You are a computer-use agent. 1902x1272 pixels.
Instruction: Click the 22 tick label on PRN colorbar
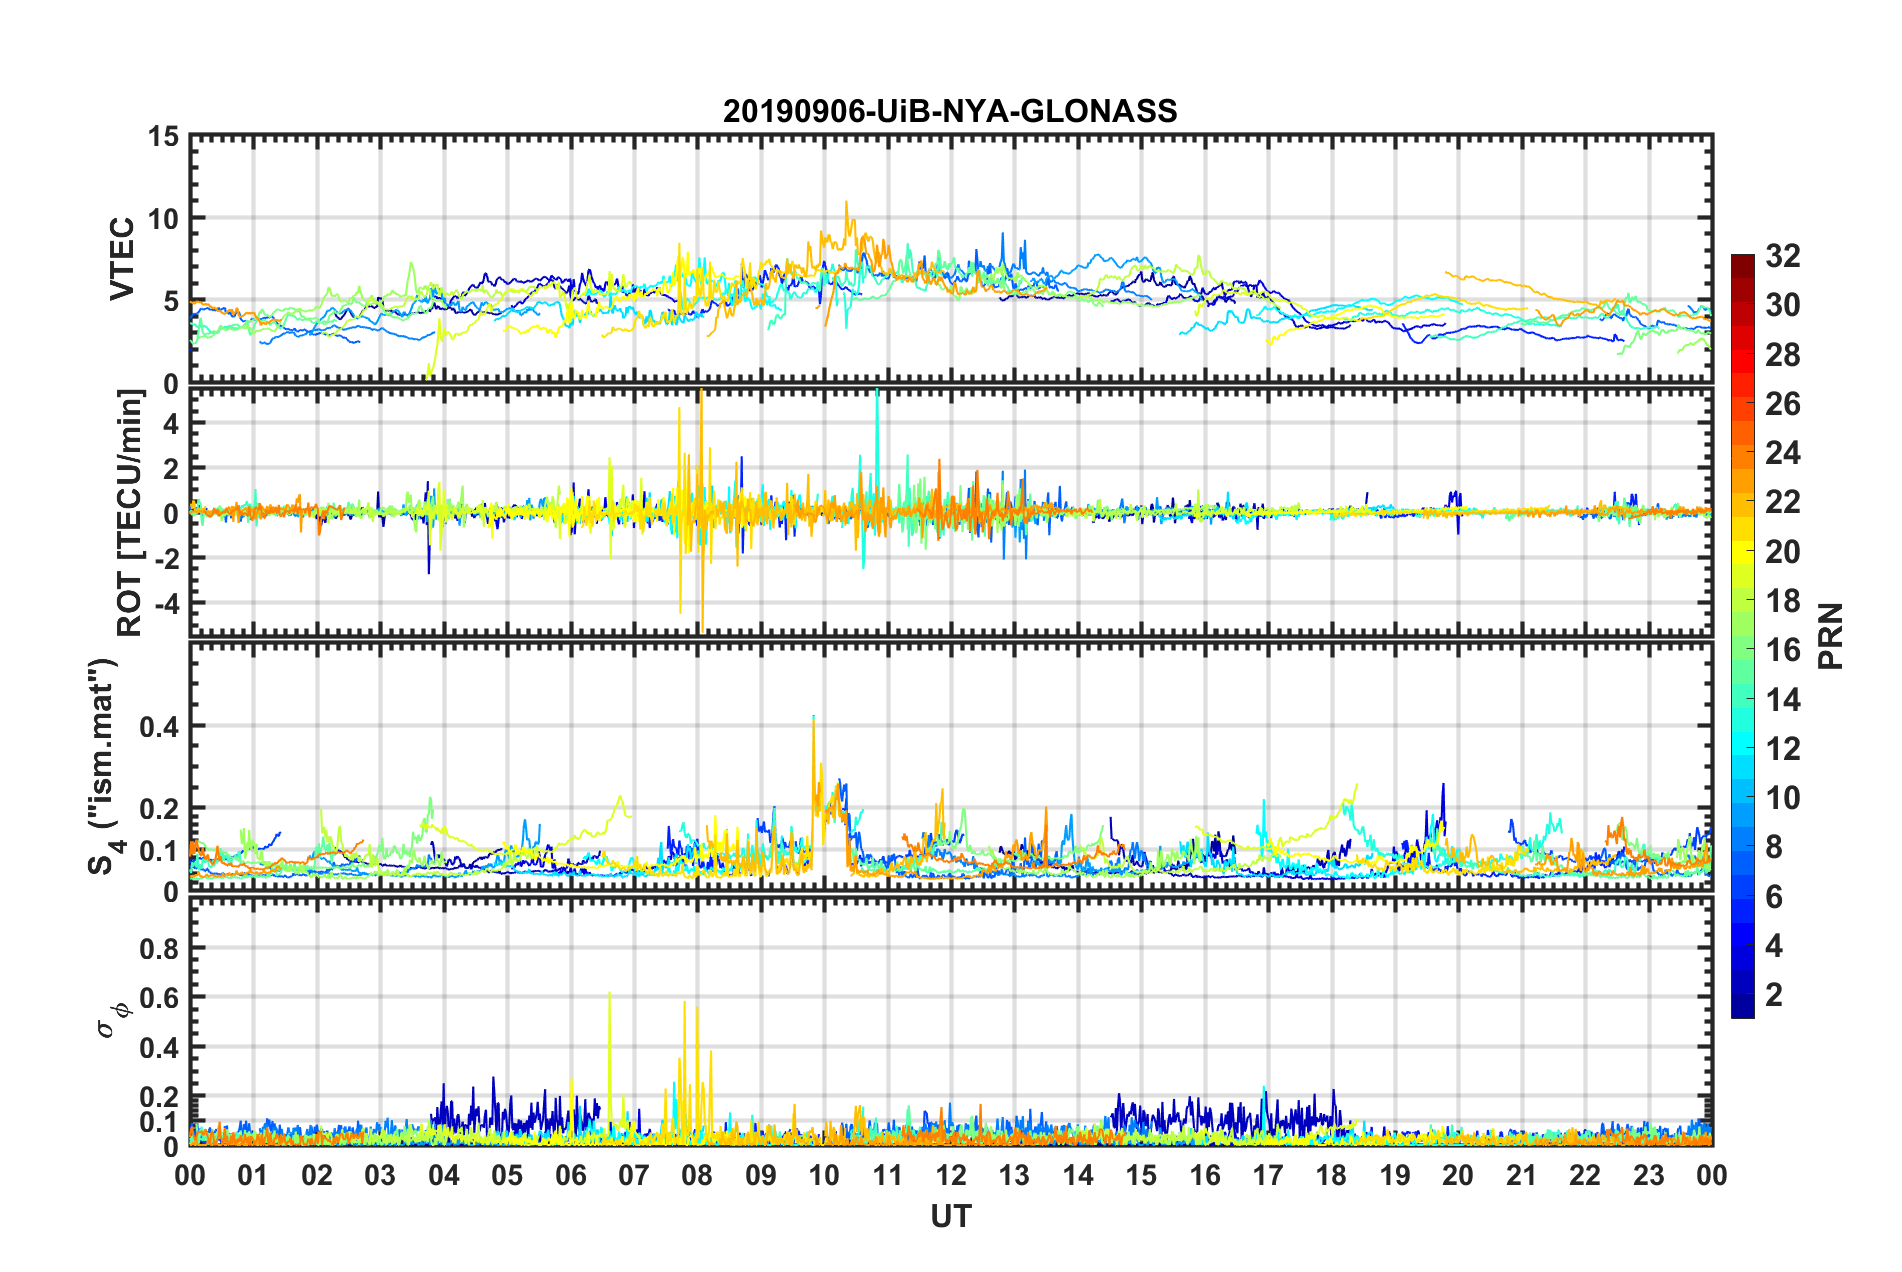(1782, 502)
